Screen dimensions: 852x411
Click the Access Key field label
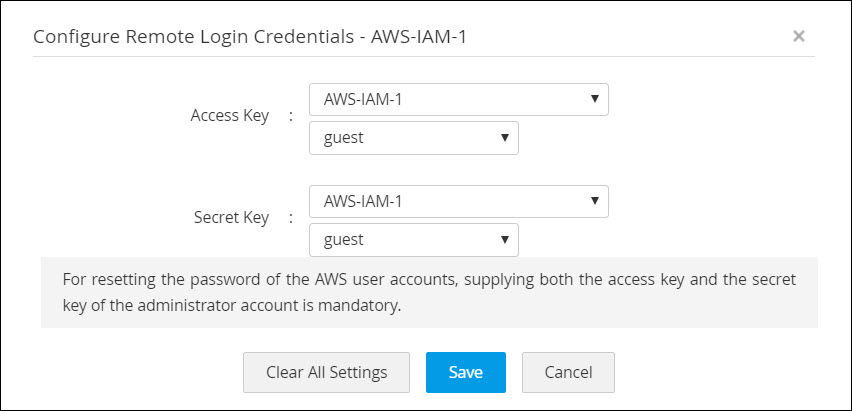click(229, 115)
